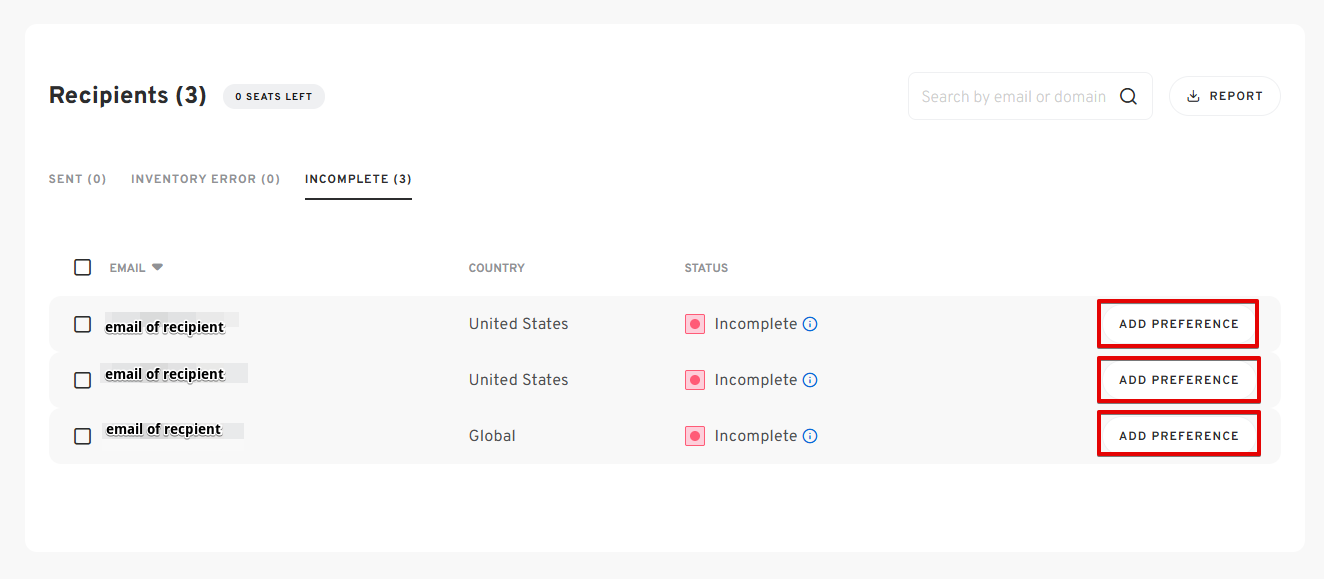Toggle the select-all checkbox in table header
Viewport: 1324px width, 579px height.
[83, 267]
